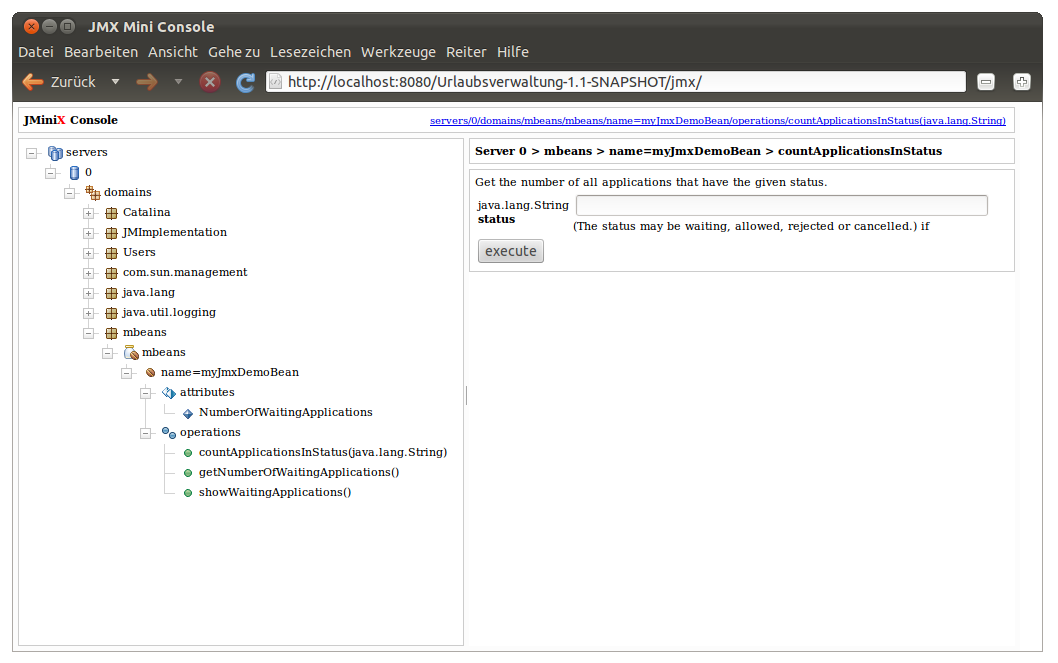Click the java.lang domain icon
The height and width of the screenshot is (663, 1058).
[111, 293]
